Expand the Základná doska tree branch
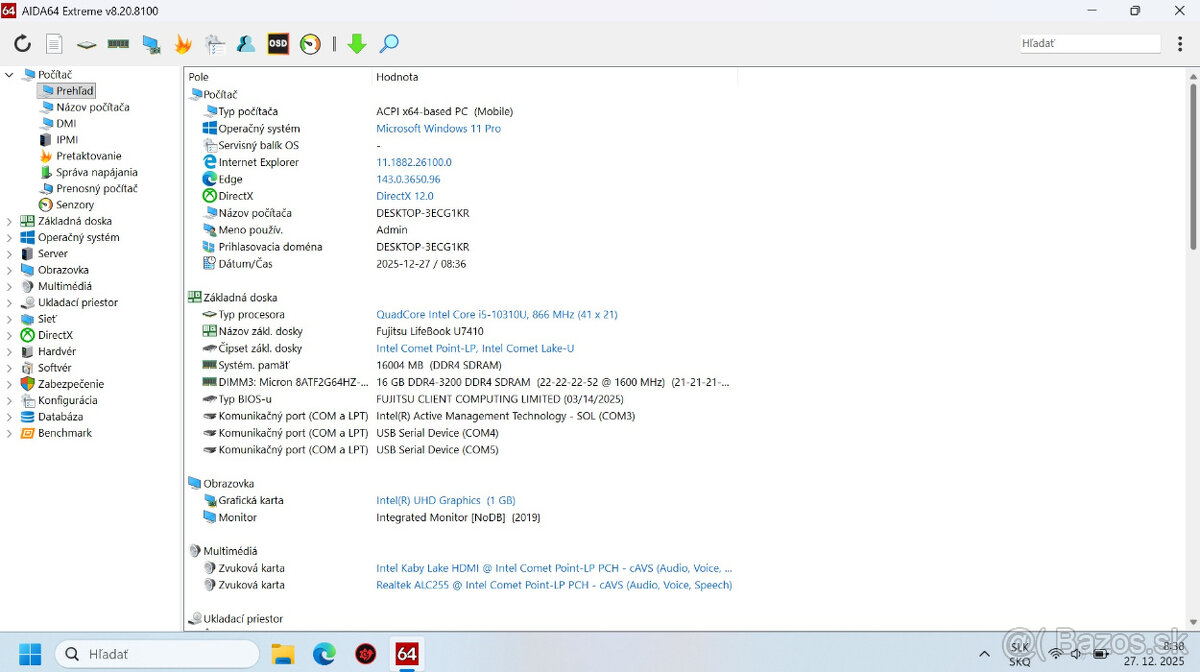Image resolution: width=1200 pixels, height=672 pixels. (8, 220)
